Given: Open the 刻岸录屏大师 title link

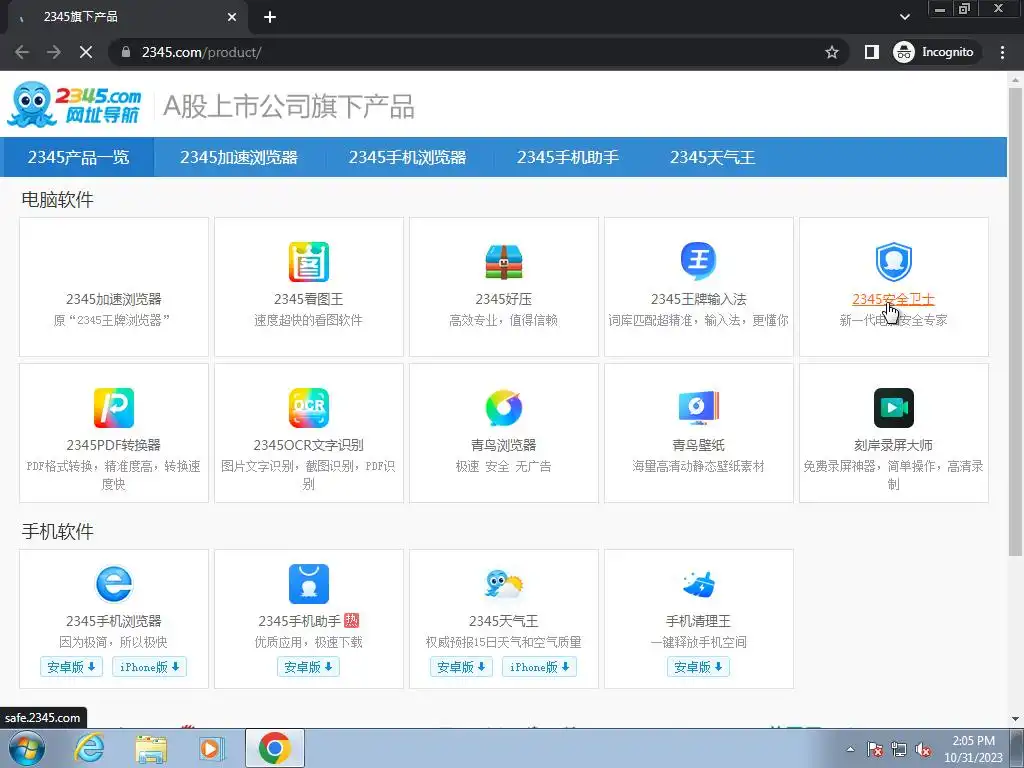Looking at the screenshot, I should (893, 445).
